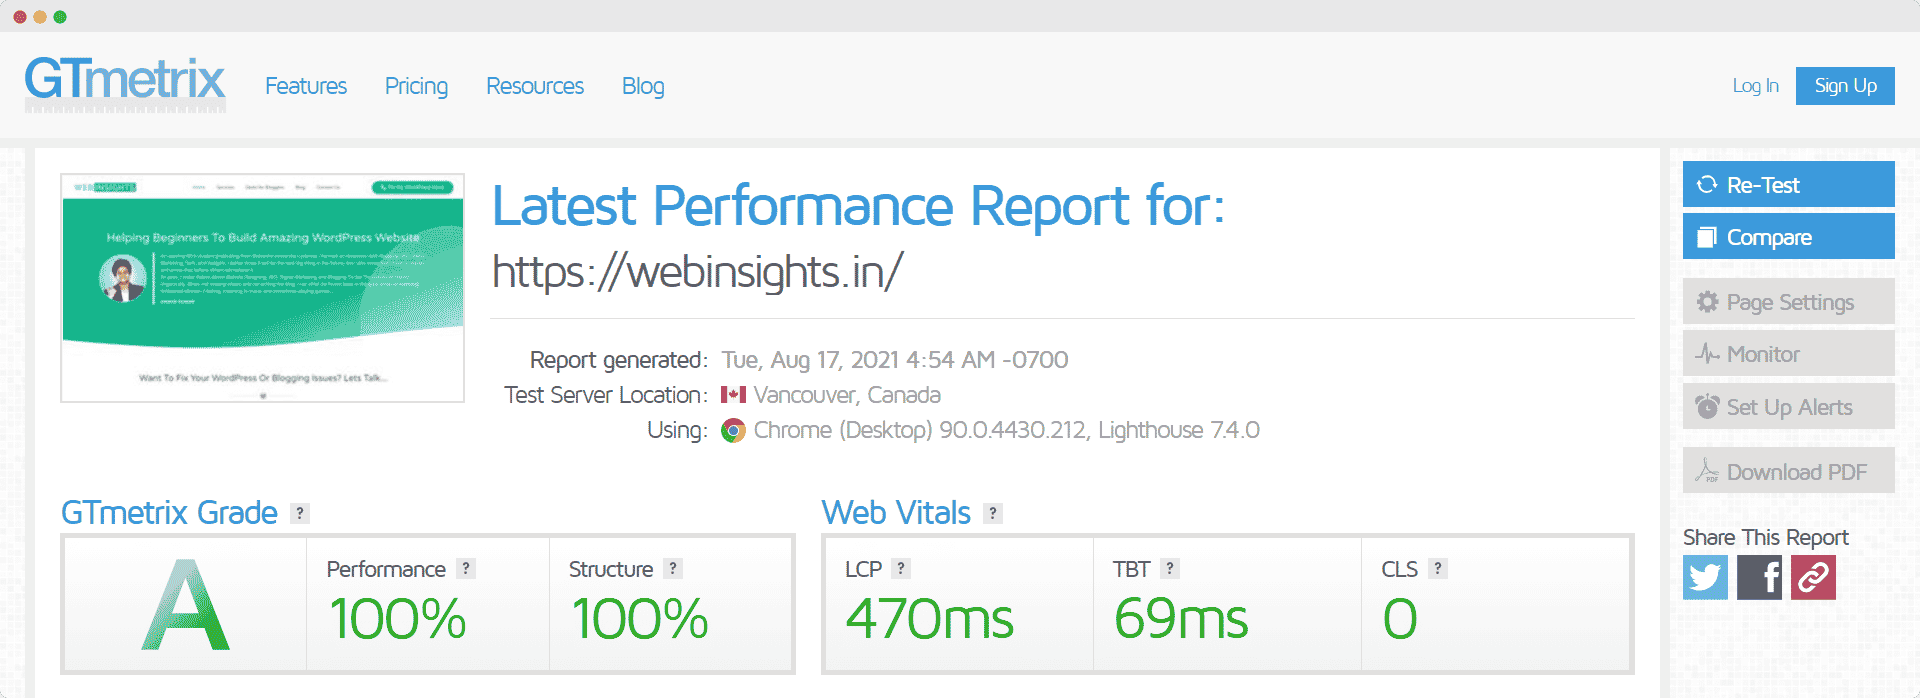The height and width of the screenshot is (698, 1920).
Task: Click the yellow window minimize button
Action: (x=40, y=17)
